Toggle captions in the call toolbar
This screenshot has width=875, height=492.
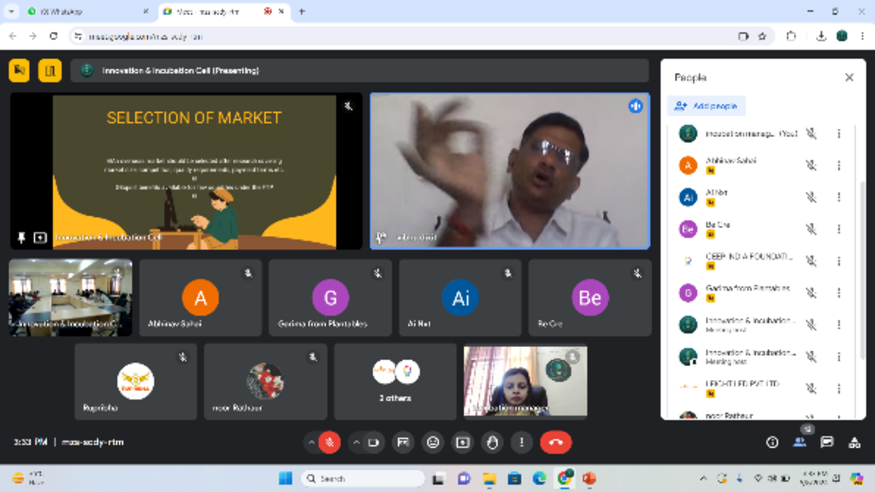tap(404, 442)
